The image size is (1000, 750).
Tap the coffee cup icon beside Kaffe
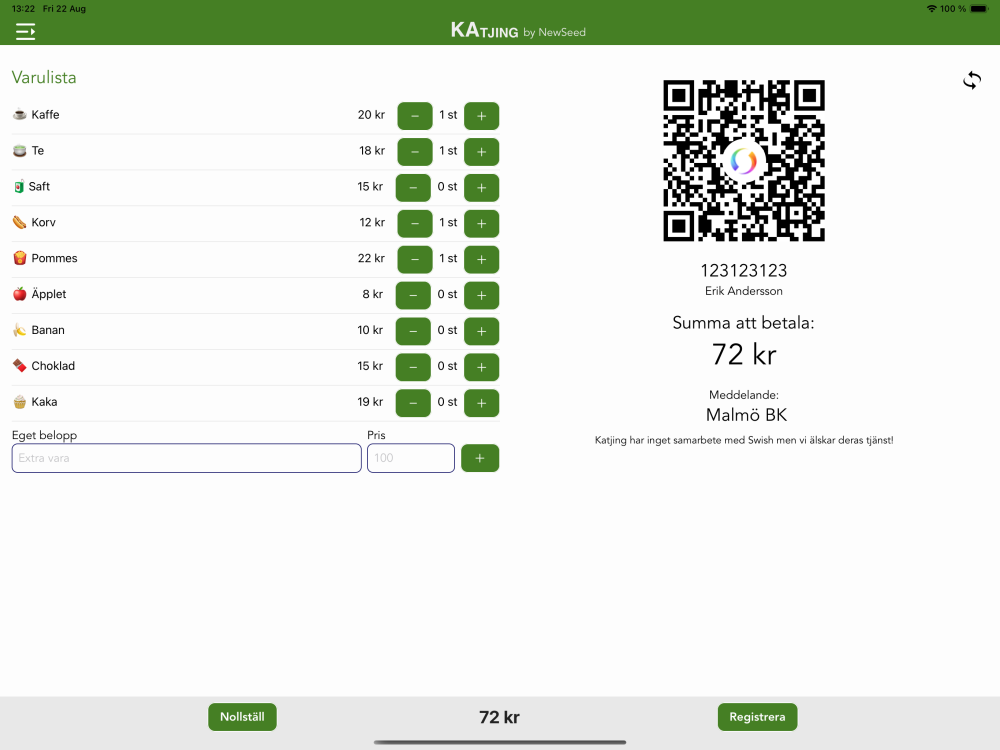[x=20, y=115]
